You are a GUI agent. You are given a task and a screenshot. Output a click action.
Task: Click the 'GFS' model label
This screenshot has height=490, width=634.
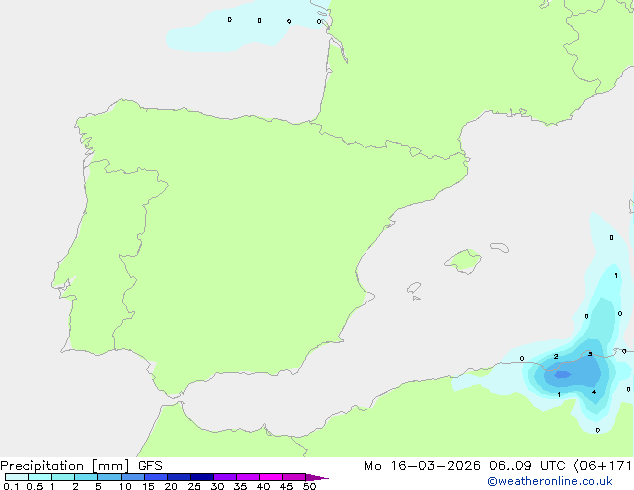(x=150, y=466)
